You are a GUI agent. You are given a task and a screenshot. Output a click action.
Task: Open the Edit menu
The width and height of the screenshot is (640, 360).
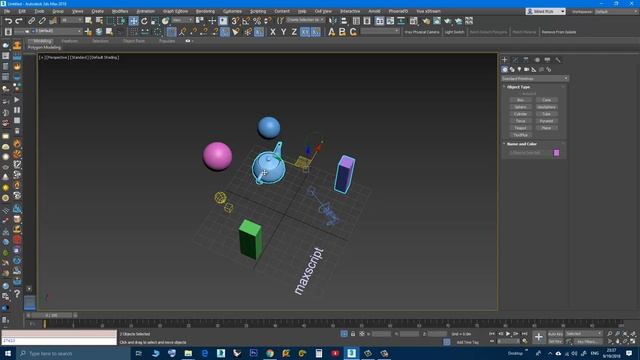22,11
